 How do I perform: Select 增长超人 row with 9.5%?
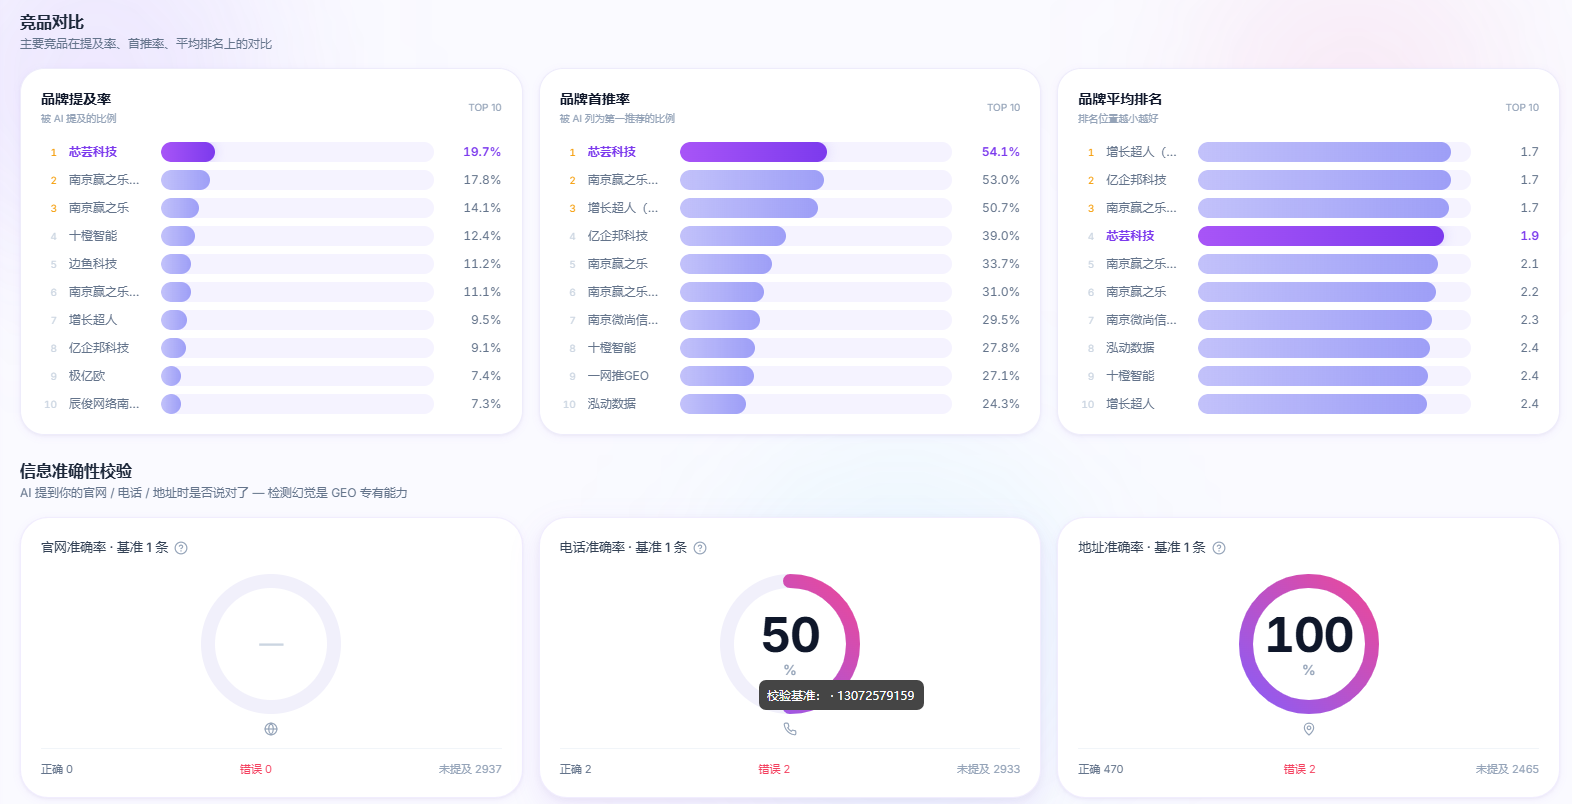[271, 320]
